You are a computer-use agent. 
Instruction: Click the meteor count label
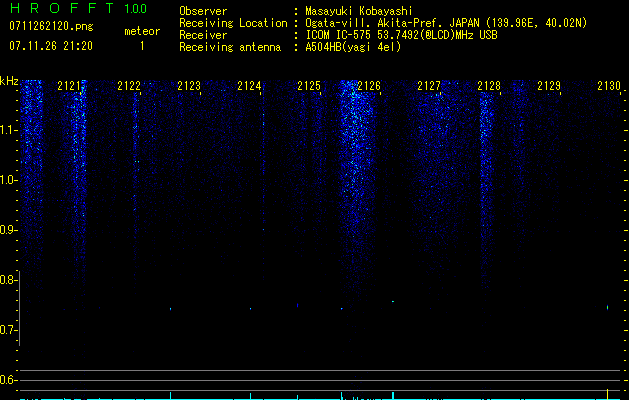[142, 31]
